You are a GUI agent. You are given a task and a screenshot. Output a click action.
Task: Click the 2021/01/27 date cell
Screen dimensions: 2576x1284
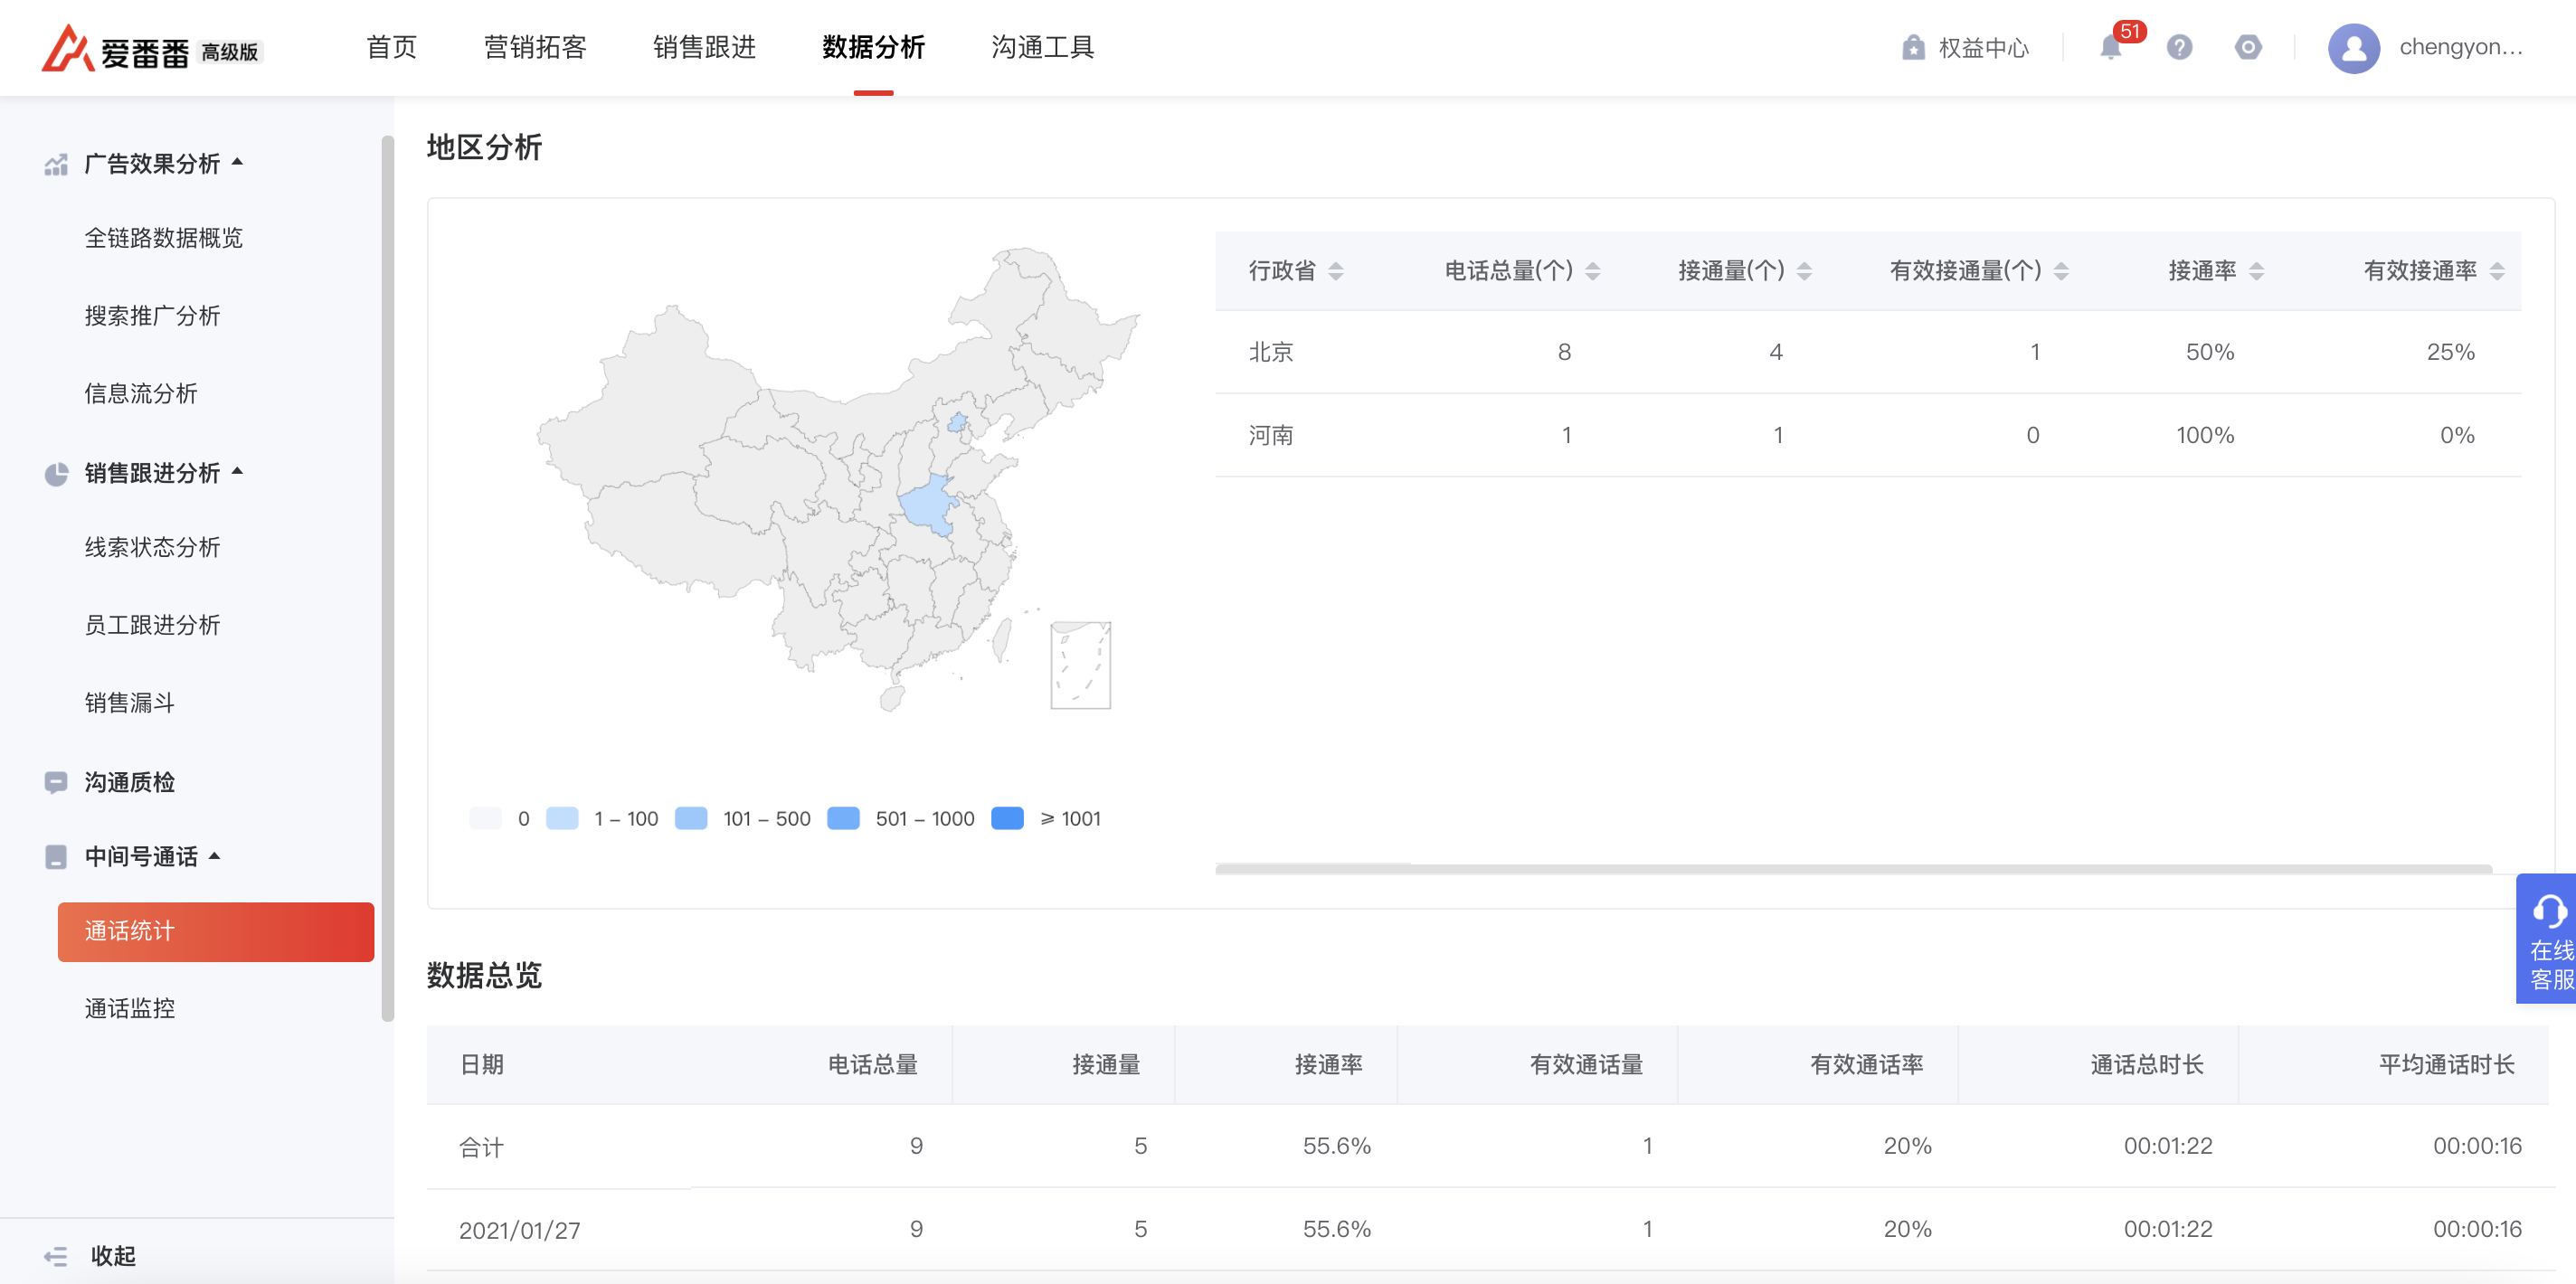coord(519,1230)
